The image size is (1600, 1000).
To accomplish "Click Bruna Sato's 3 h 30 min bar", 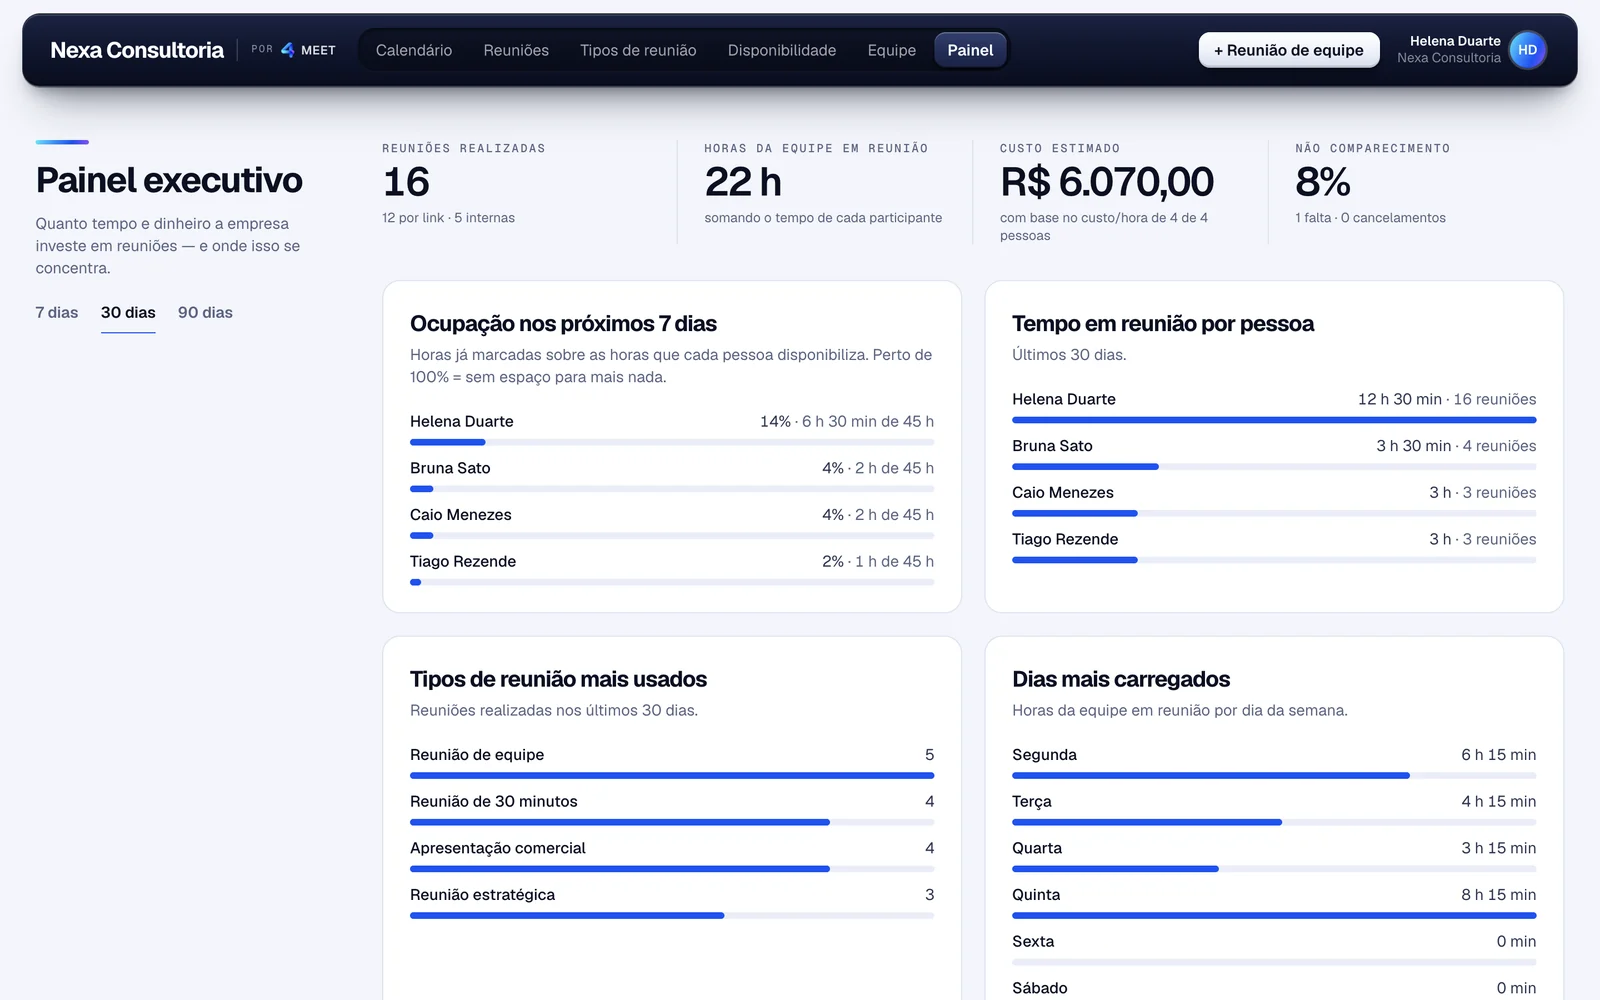I will (1274, 467).
